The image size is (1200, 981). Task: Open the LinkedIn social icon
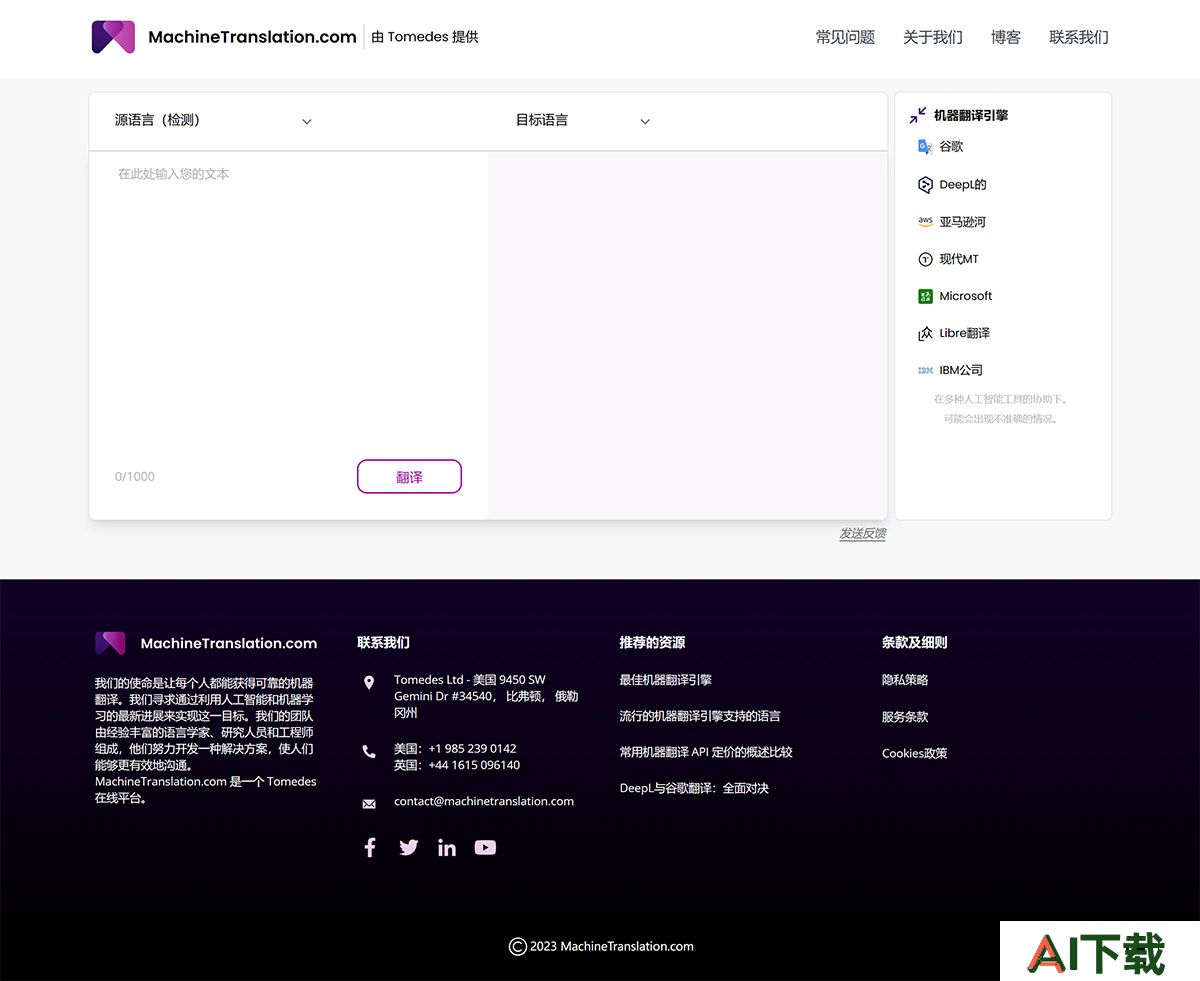(x=447, y=848)
